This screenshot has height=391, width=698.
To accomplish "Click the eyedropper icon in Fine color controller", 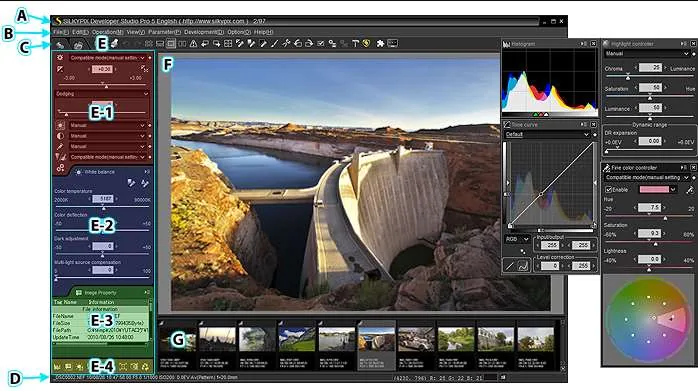I will [690, 190].
